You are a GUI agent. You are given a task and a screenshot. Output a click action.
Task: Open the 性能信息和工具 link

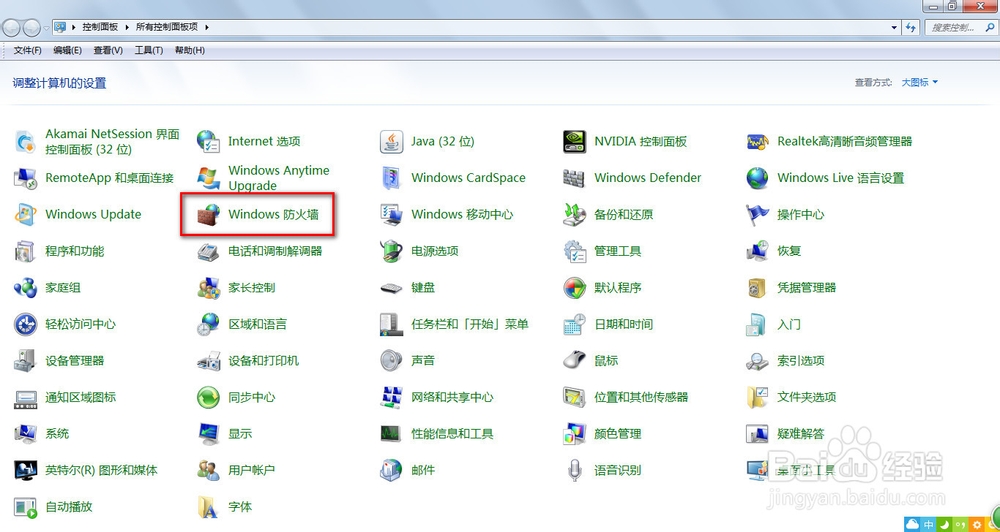click(x=452, y=434)
